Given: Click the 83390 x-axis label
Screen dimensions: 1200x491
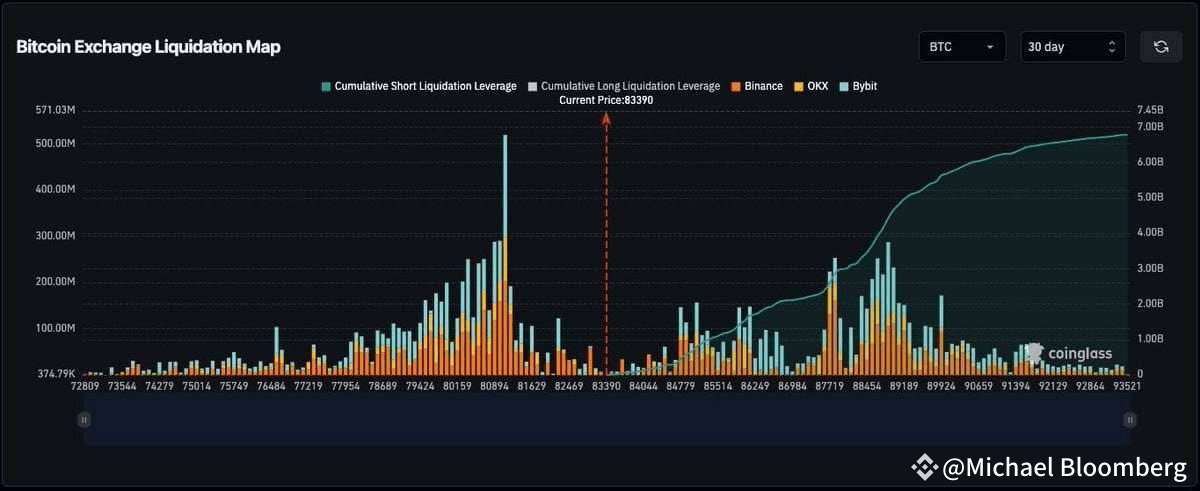Looking at the screenshot, I should tap(606, 385).
